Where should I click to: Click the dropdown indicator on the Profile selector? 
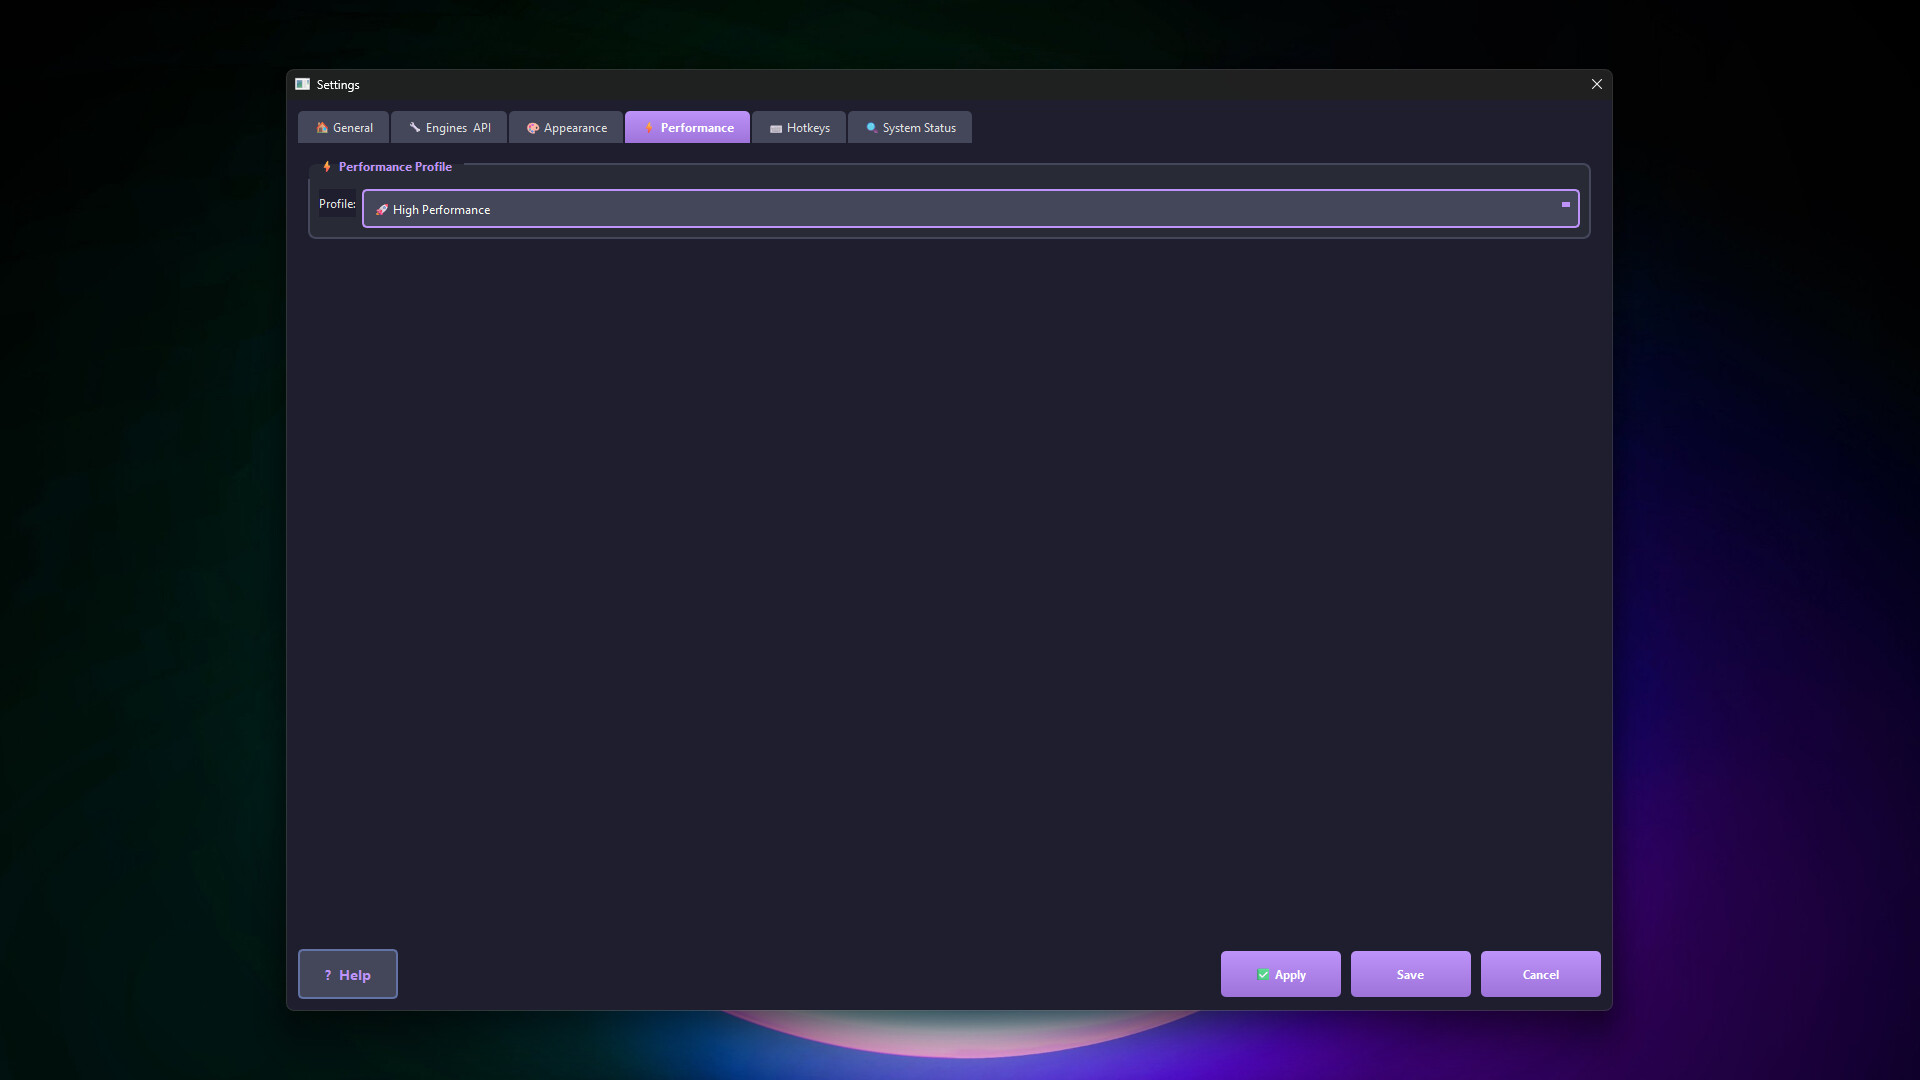click(x=1564, y=204)
